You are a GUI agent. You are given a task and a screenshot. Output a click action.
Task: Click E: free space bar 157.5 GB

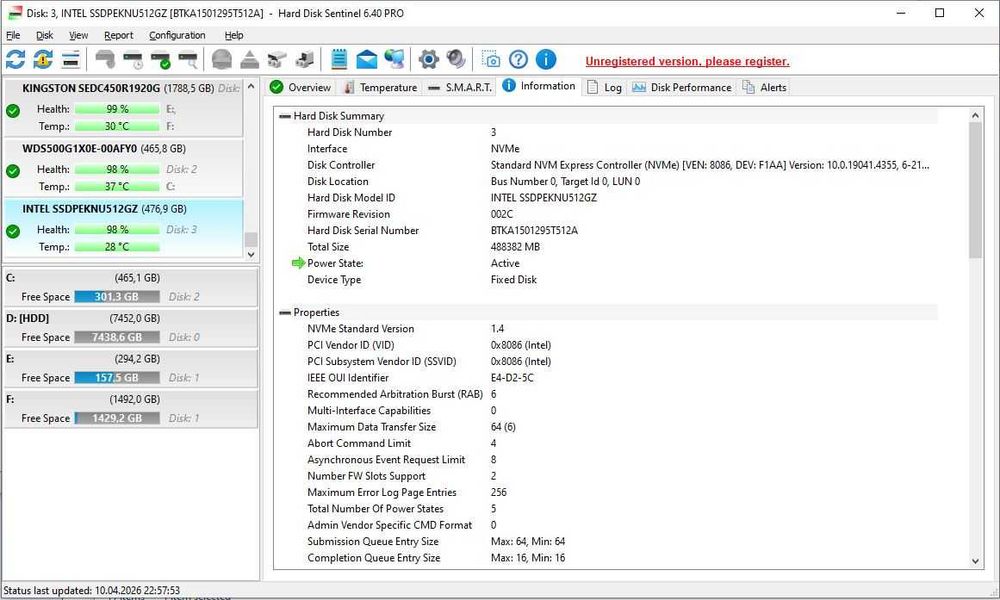117,377
